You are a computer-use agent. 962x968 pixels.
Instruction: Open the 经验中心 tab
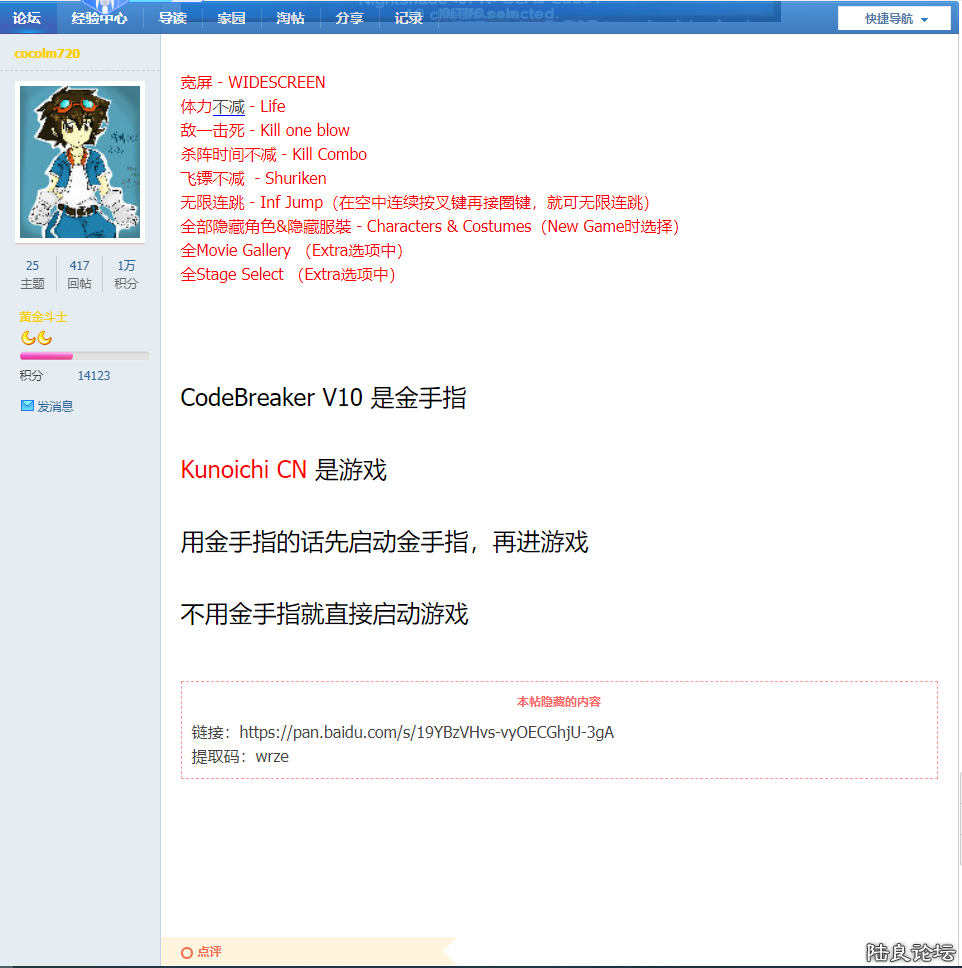(x=99, y=18)
